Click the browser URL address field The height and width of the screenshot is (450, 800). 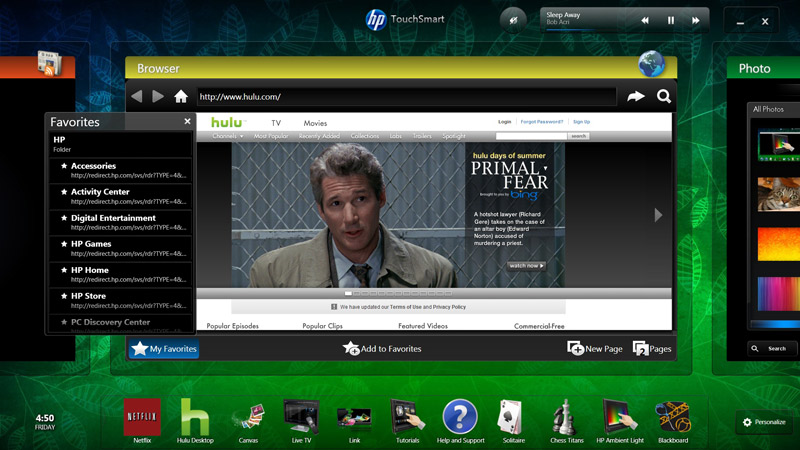pyautogui.click(x=406, y=96)
